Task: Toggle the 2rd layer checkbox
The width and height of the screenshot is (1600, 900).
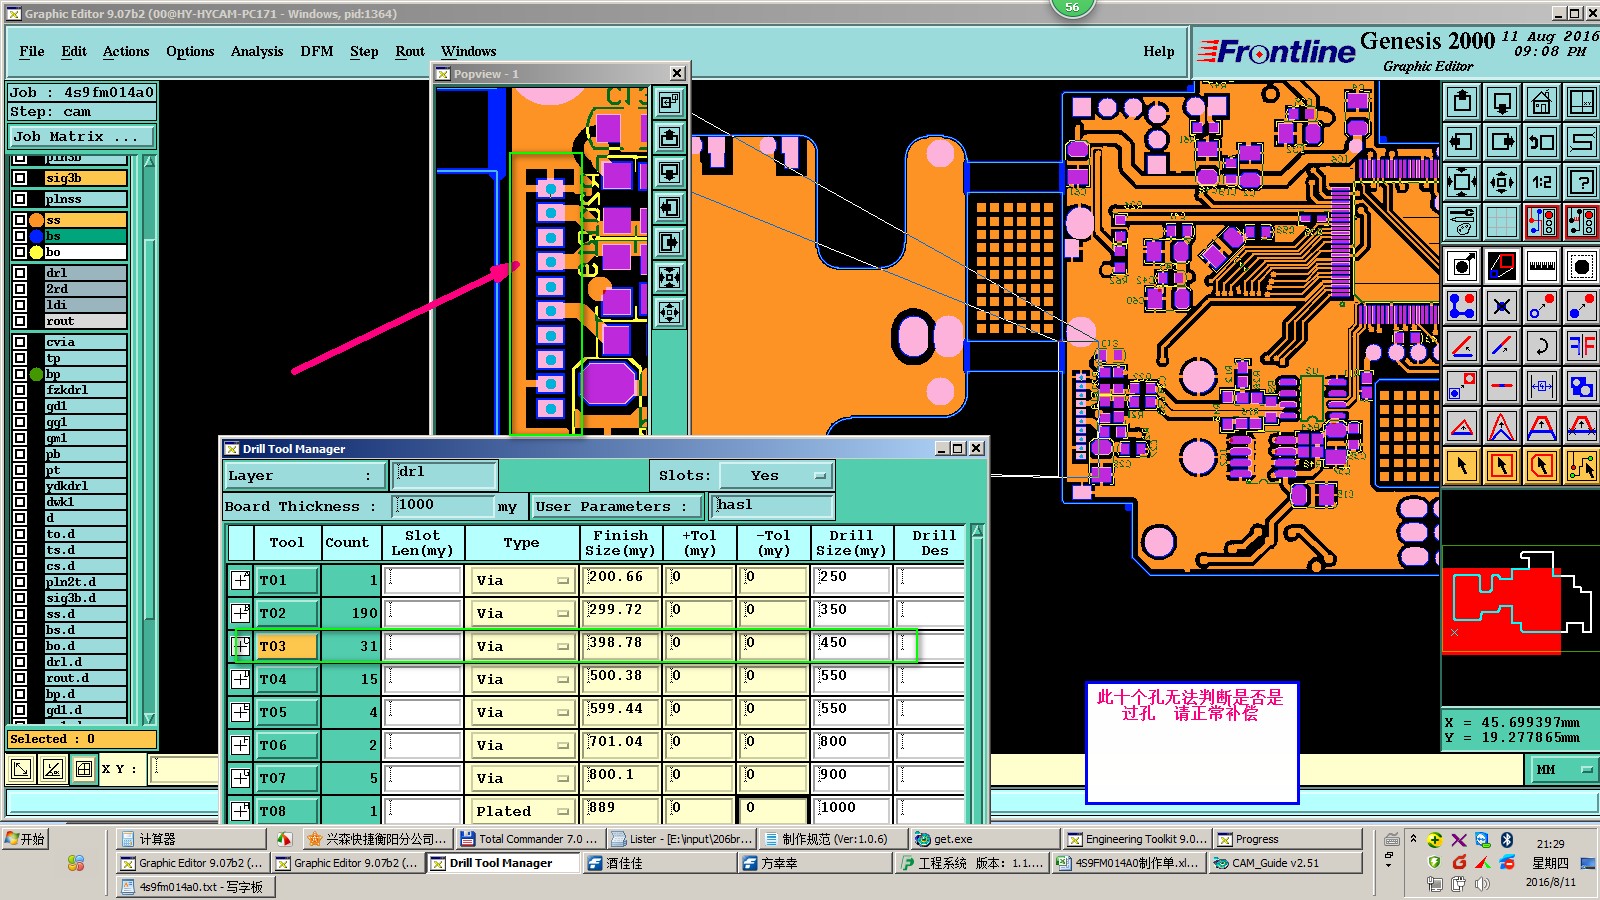Action: pos(20,288)
